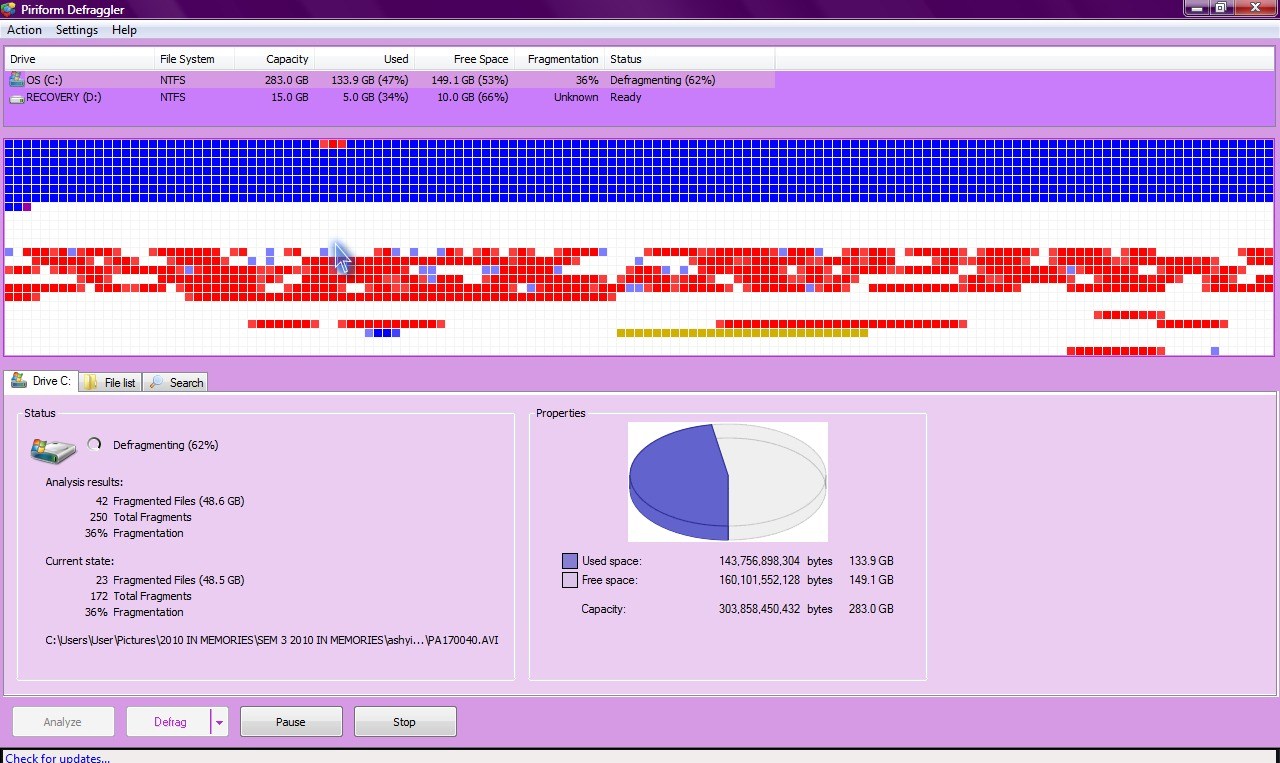
Task: Click the magnifier icon on the Search tab
Action: (156, 382)
